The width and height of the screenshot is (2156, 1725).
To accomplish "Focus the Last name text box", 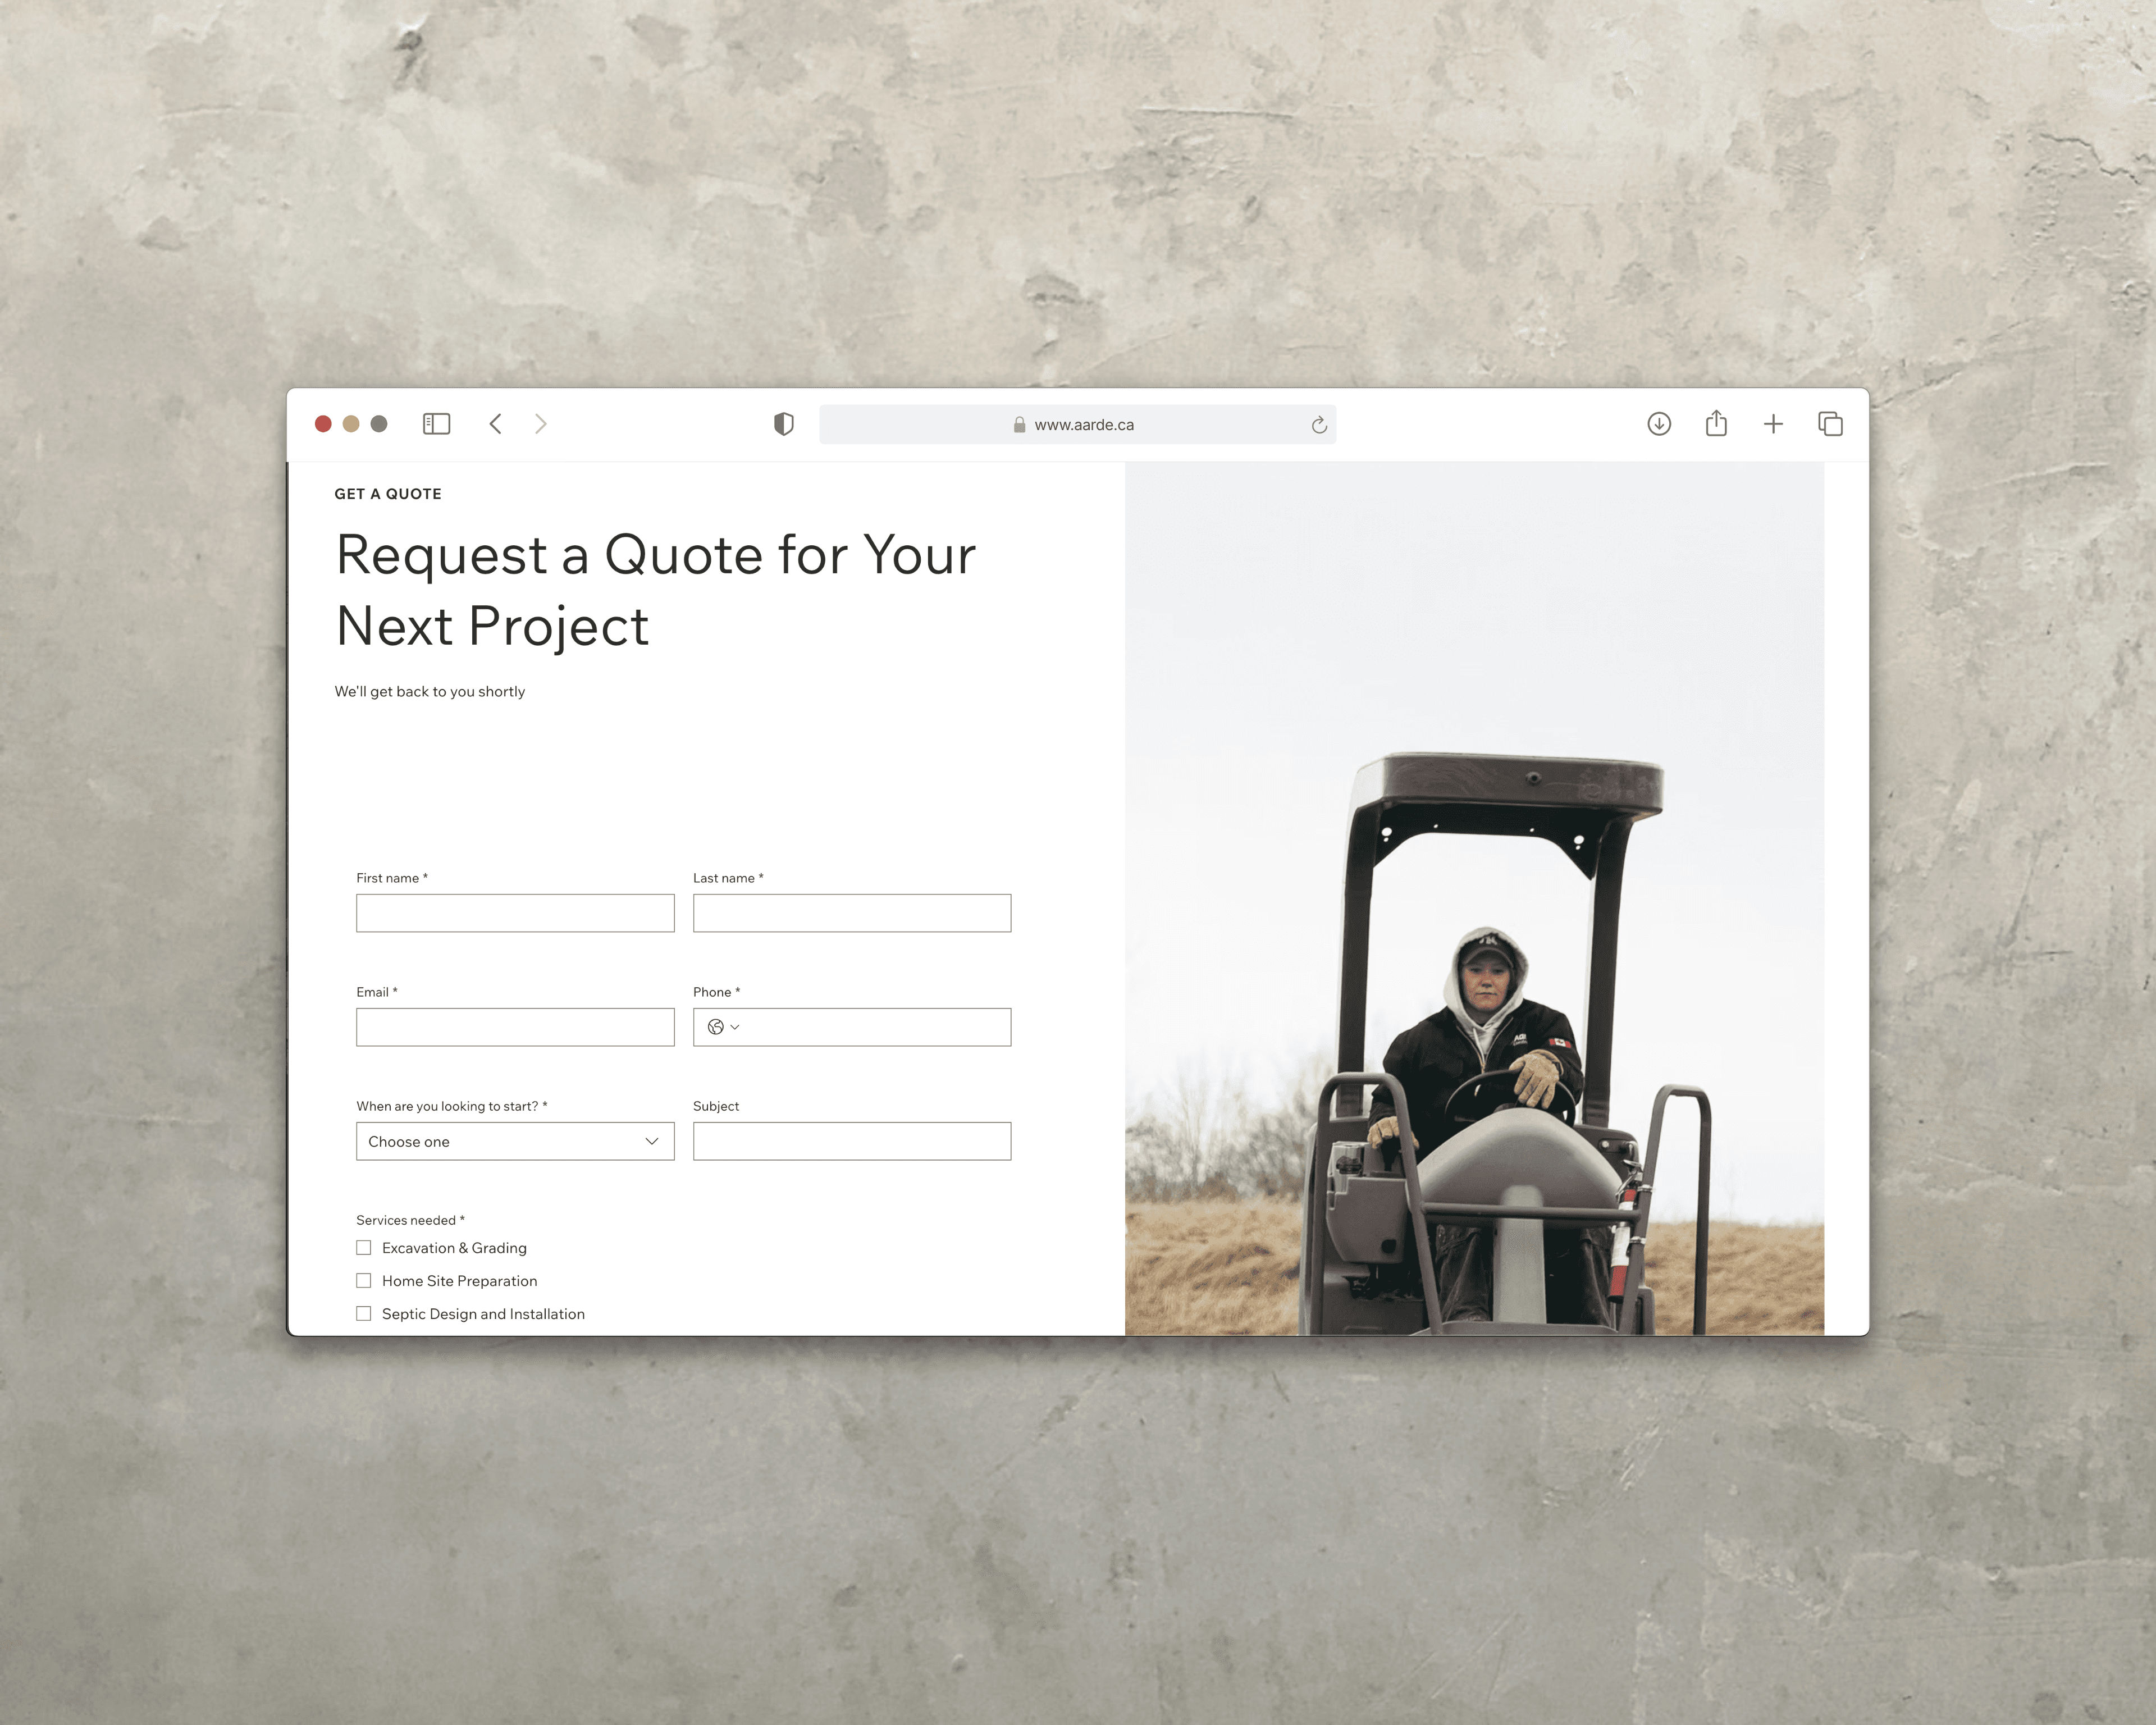I will point(852,913).
